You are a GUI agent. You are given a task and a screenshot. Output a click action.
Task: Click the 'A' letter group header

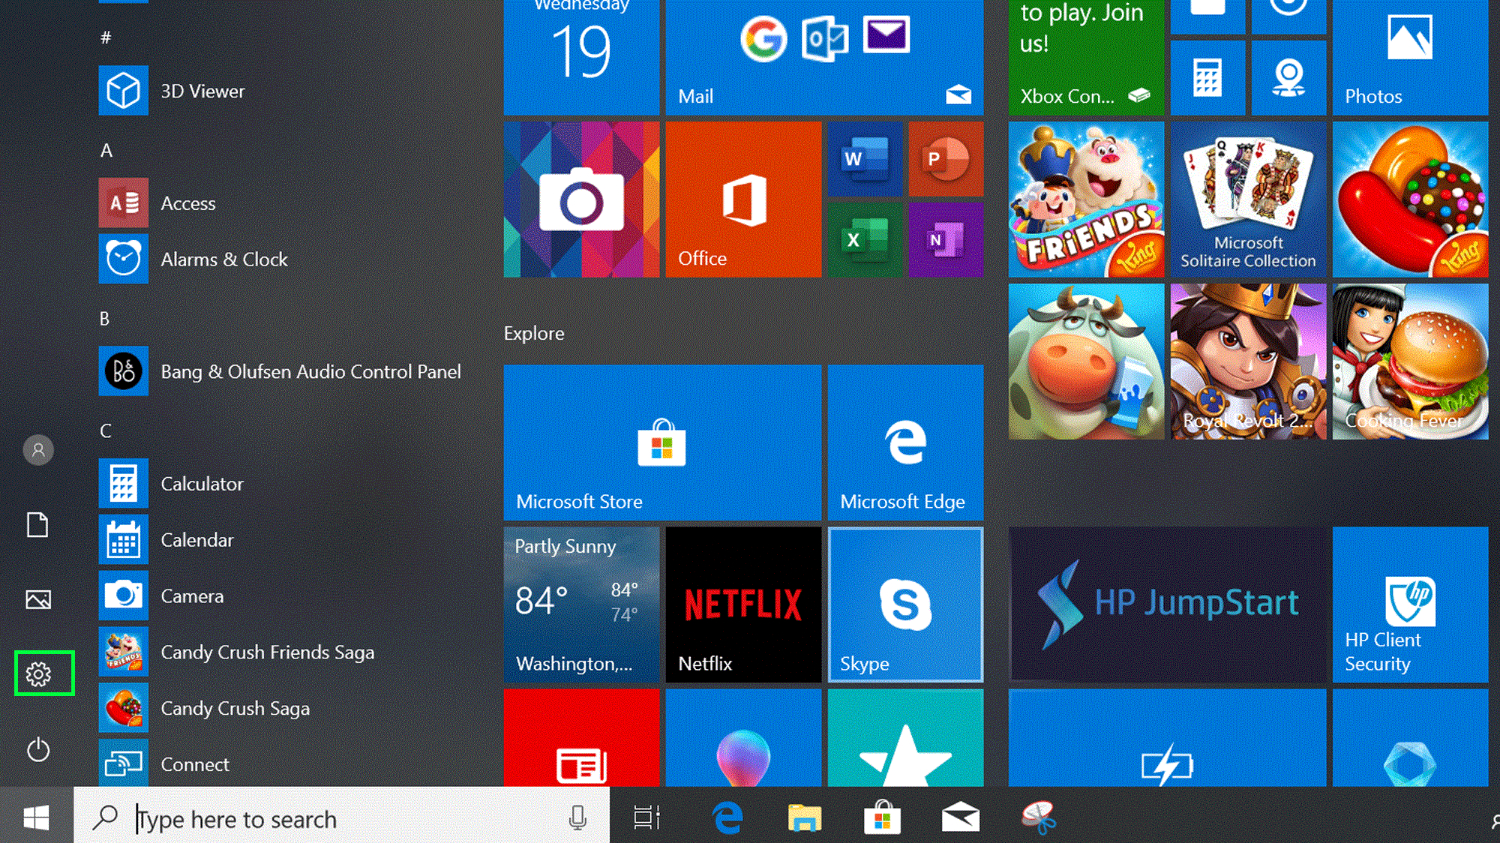click(x=106, y=151)
